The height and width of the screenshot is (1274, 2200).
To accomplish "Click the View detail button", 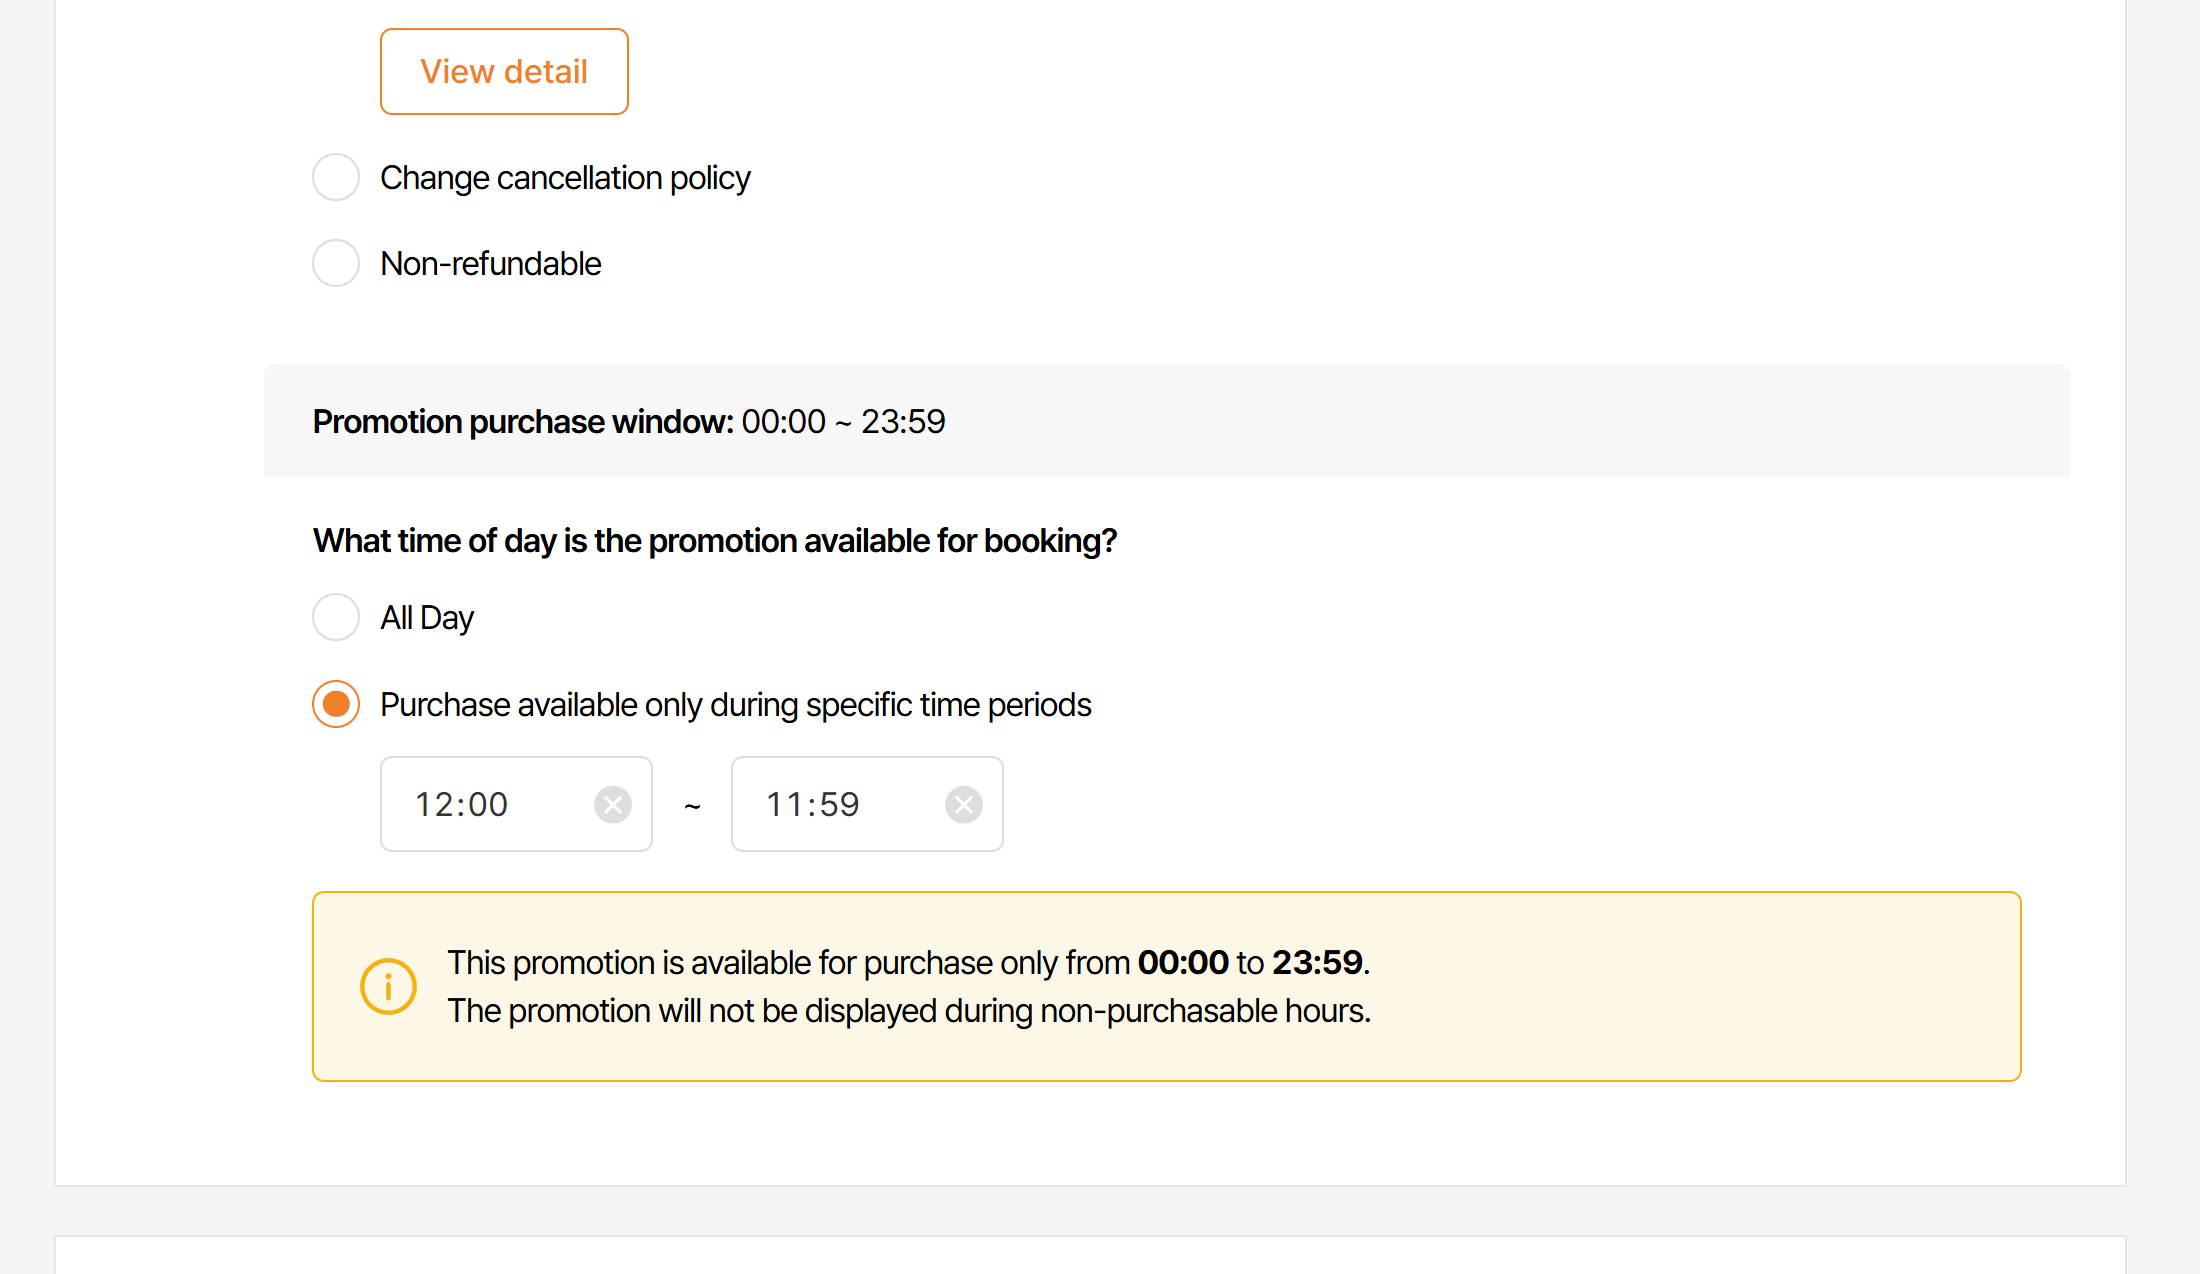I will pos(504,72).
